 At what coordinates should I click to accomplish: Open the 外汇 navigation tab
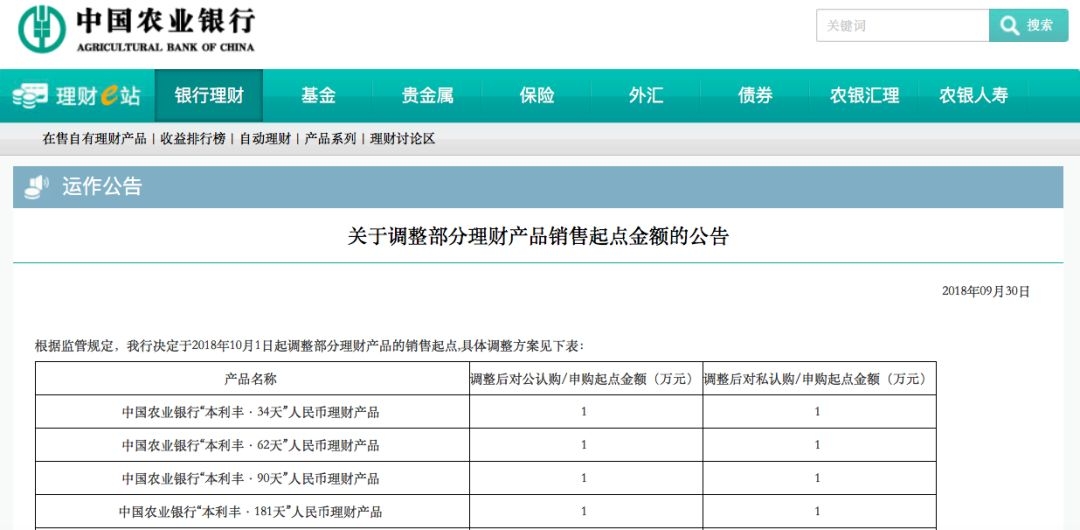645,95
